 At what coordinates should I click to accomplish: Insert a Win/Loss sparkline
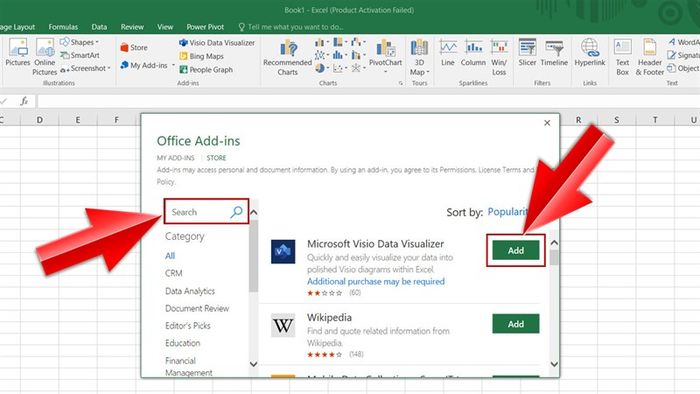pyautogui.click(x=499, y=58)
